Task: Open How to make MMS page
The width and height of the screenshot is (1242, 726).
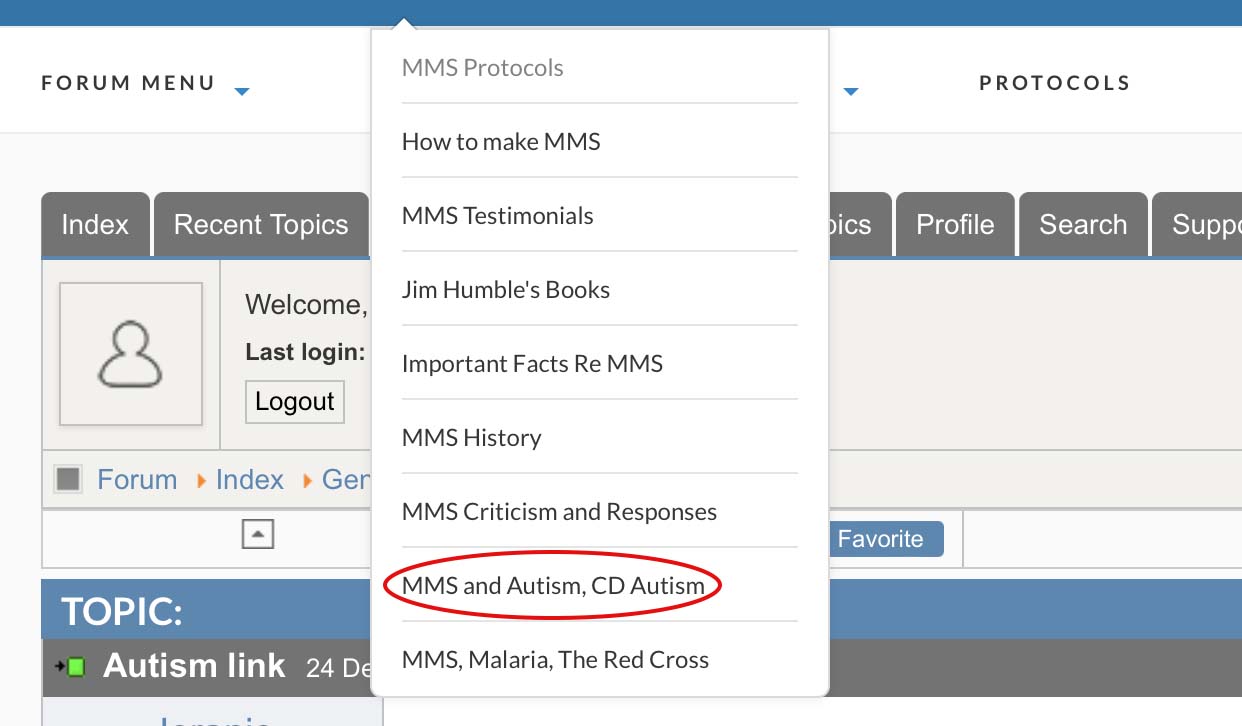Action: tap(501, 142)
